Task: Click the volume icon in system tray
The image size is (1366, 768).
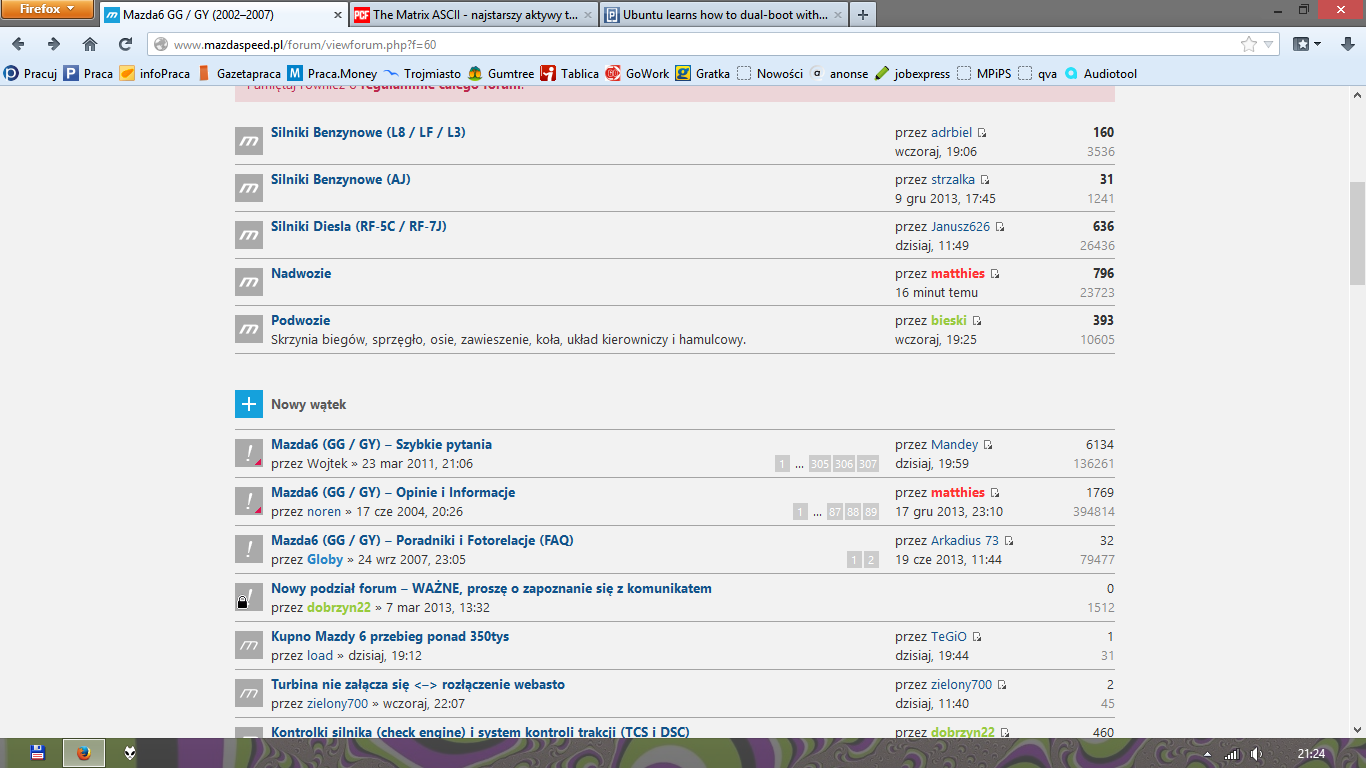Action: 1256,753
